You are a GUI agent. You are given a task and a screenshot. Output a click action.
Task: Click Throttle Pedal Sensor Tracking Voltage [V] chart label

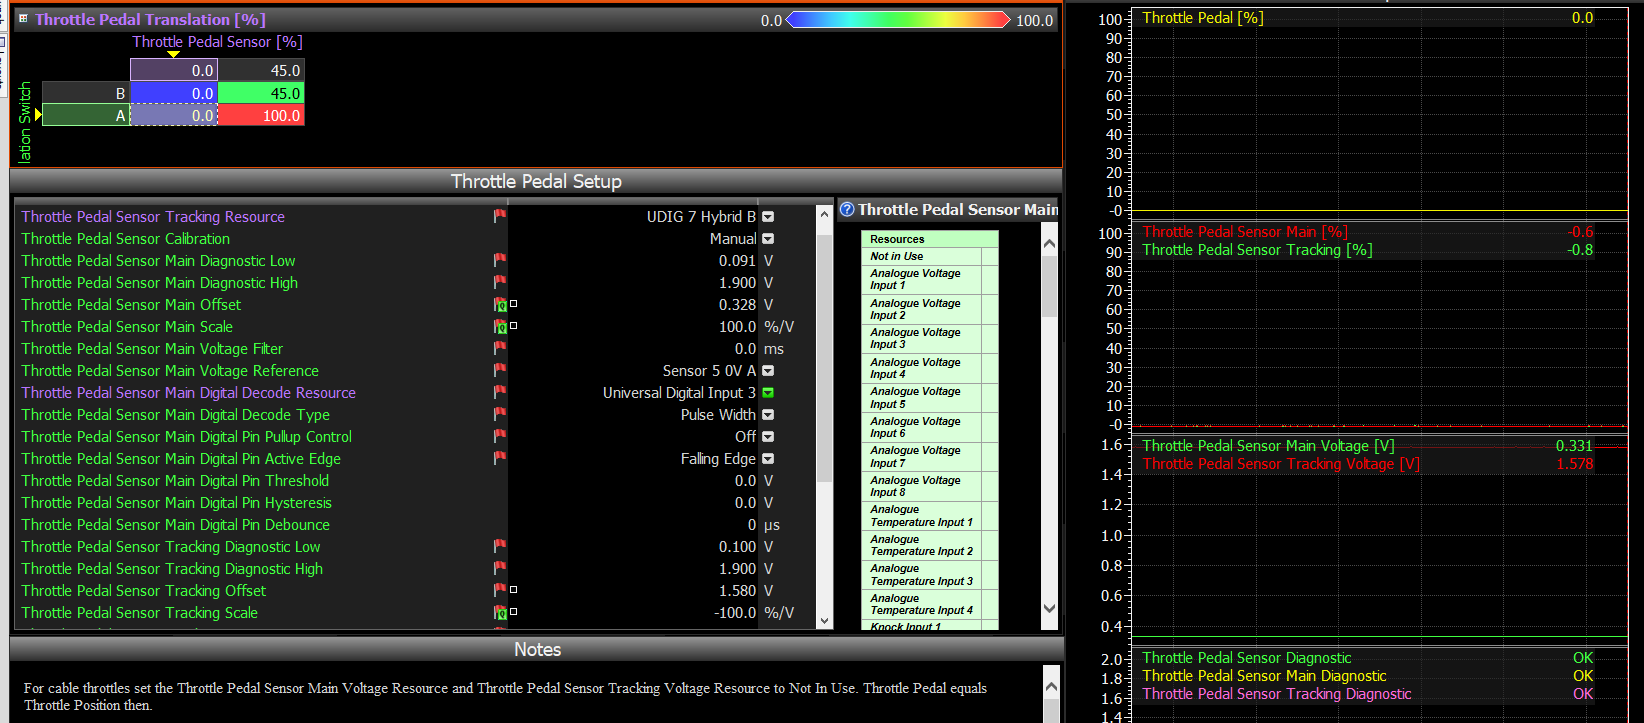(x=1281, y=464)
